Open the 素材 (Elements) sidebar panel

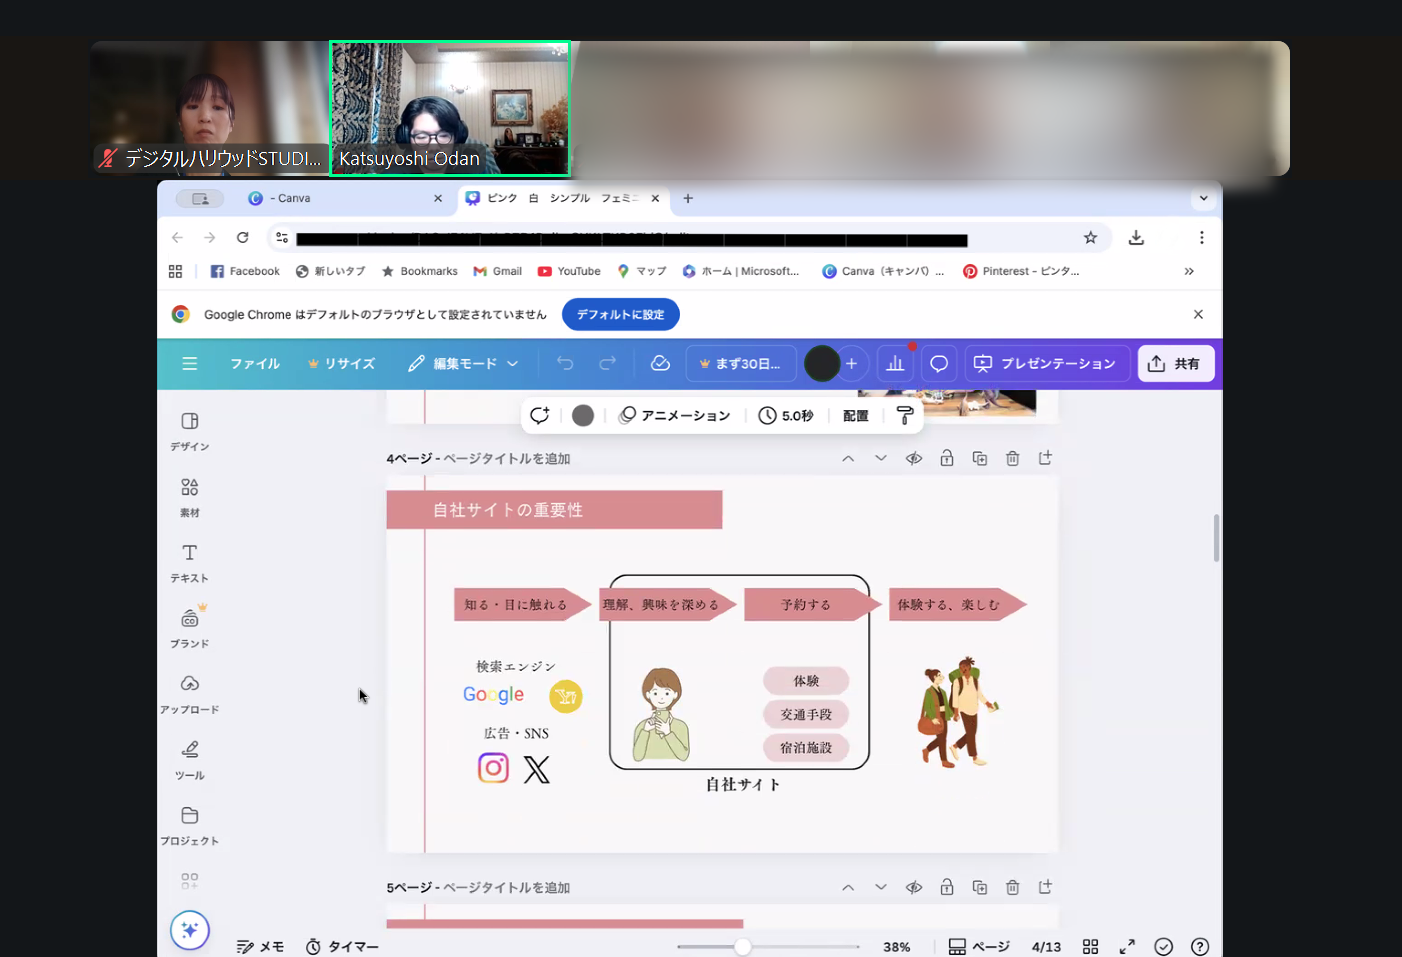click(x=189, y=496)
